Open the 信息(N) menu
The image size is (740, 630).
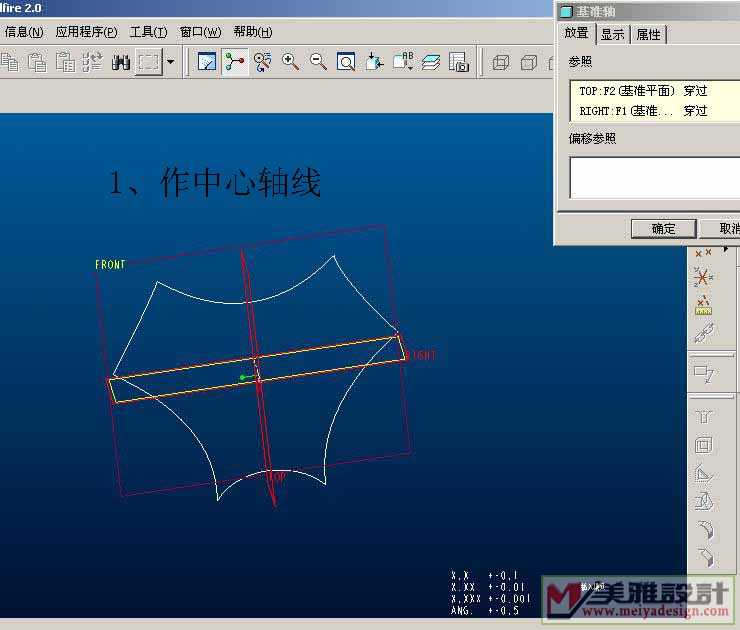(24, 32)
